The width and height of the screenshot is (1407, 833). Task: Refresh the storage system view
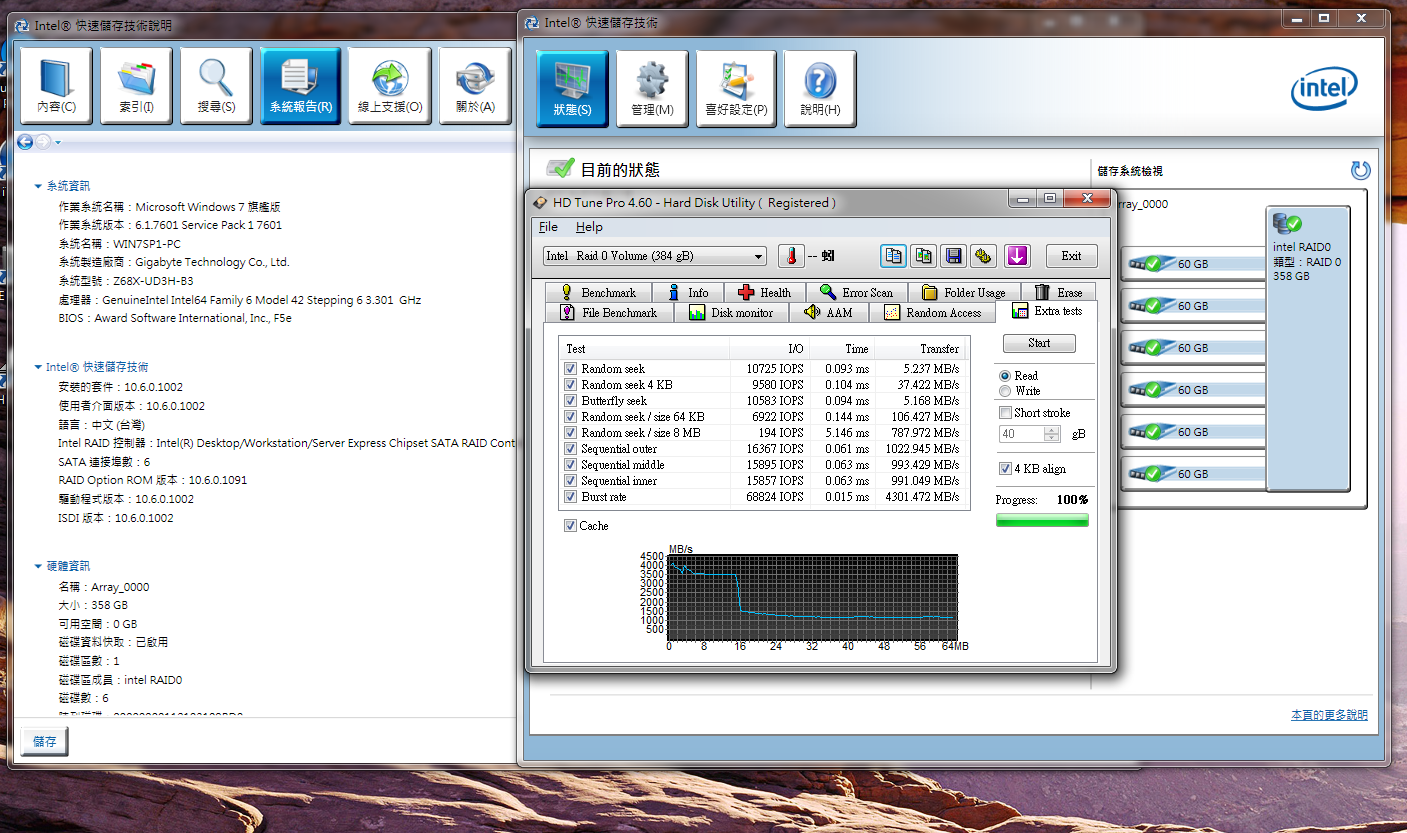[1360, 170]
